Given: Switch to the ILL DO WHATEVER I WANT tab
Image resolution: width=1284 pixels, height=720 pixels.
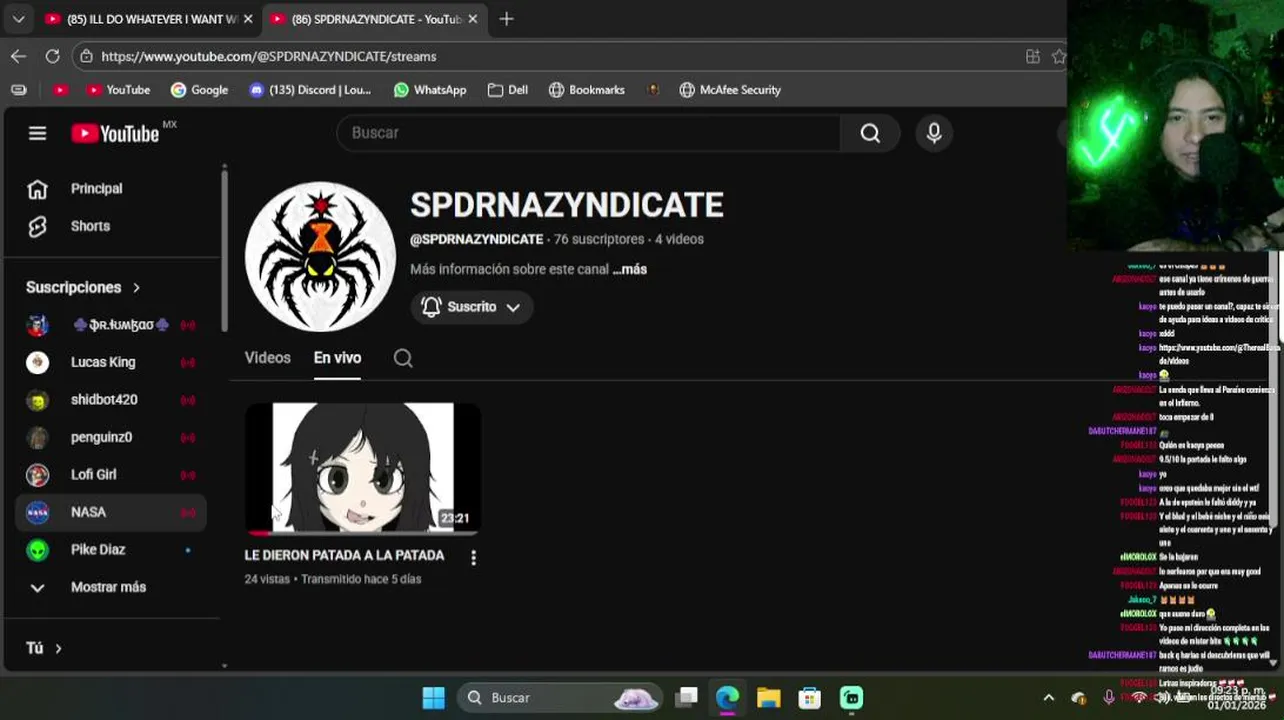Looking at the screenshot, I should 148,19.
